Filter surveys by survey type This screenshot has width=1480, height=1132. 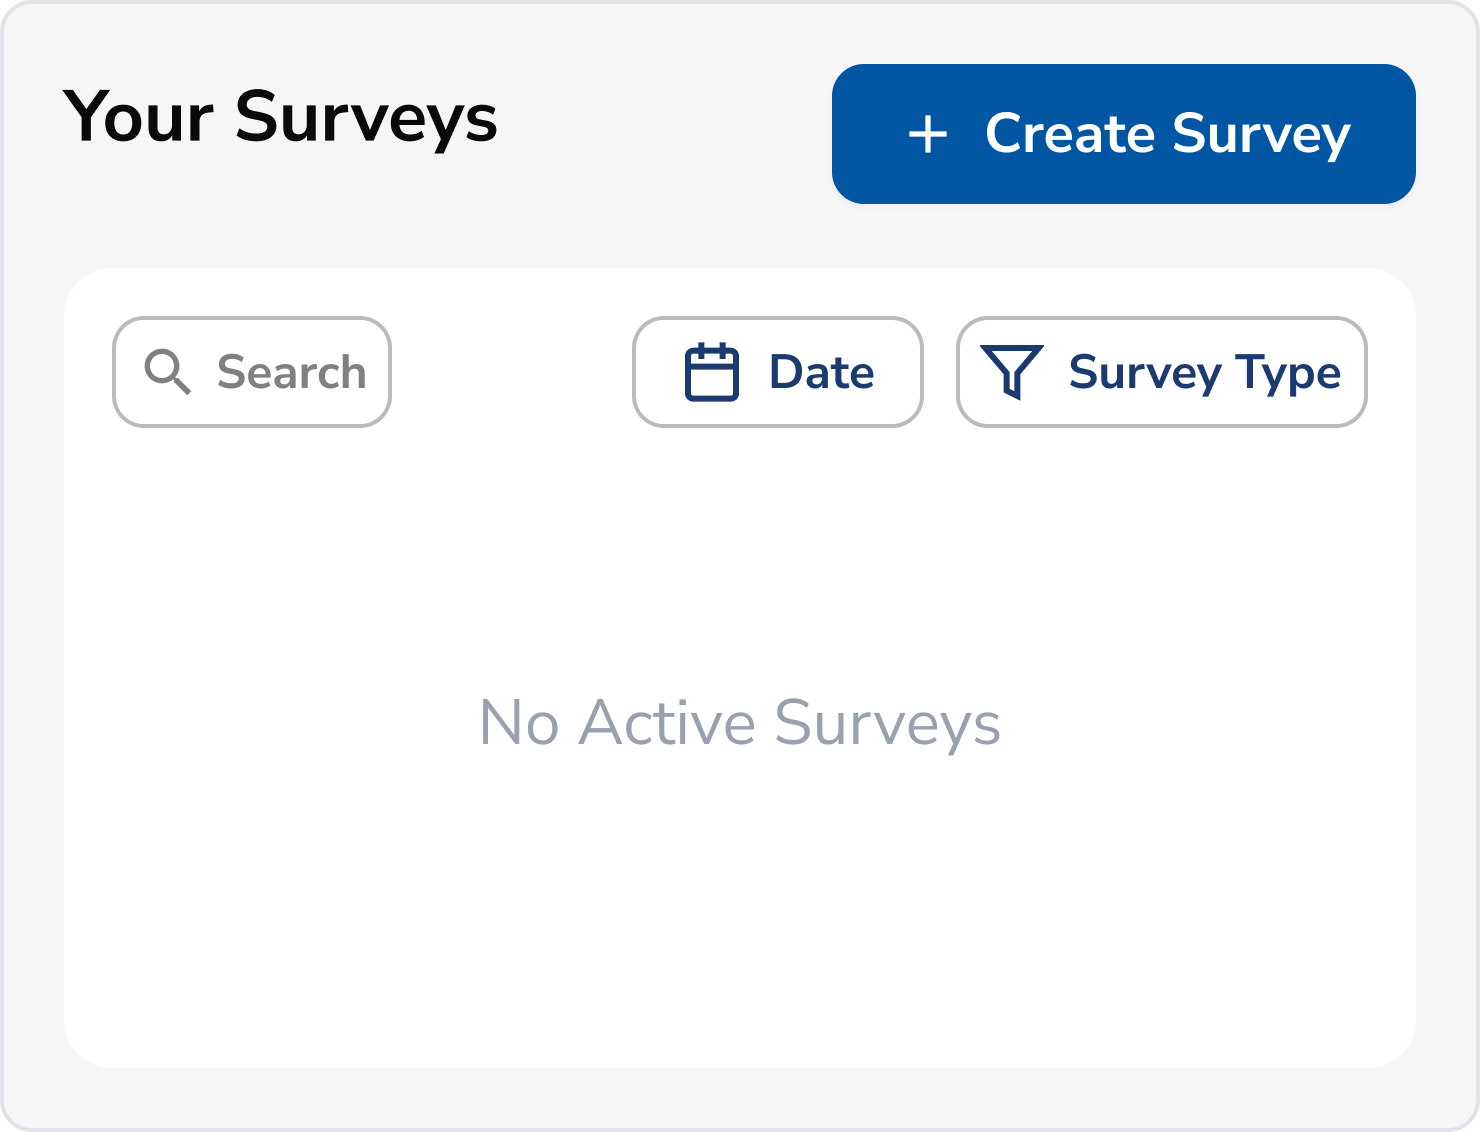tap(1162, 372)
